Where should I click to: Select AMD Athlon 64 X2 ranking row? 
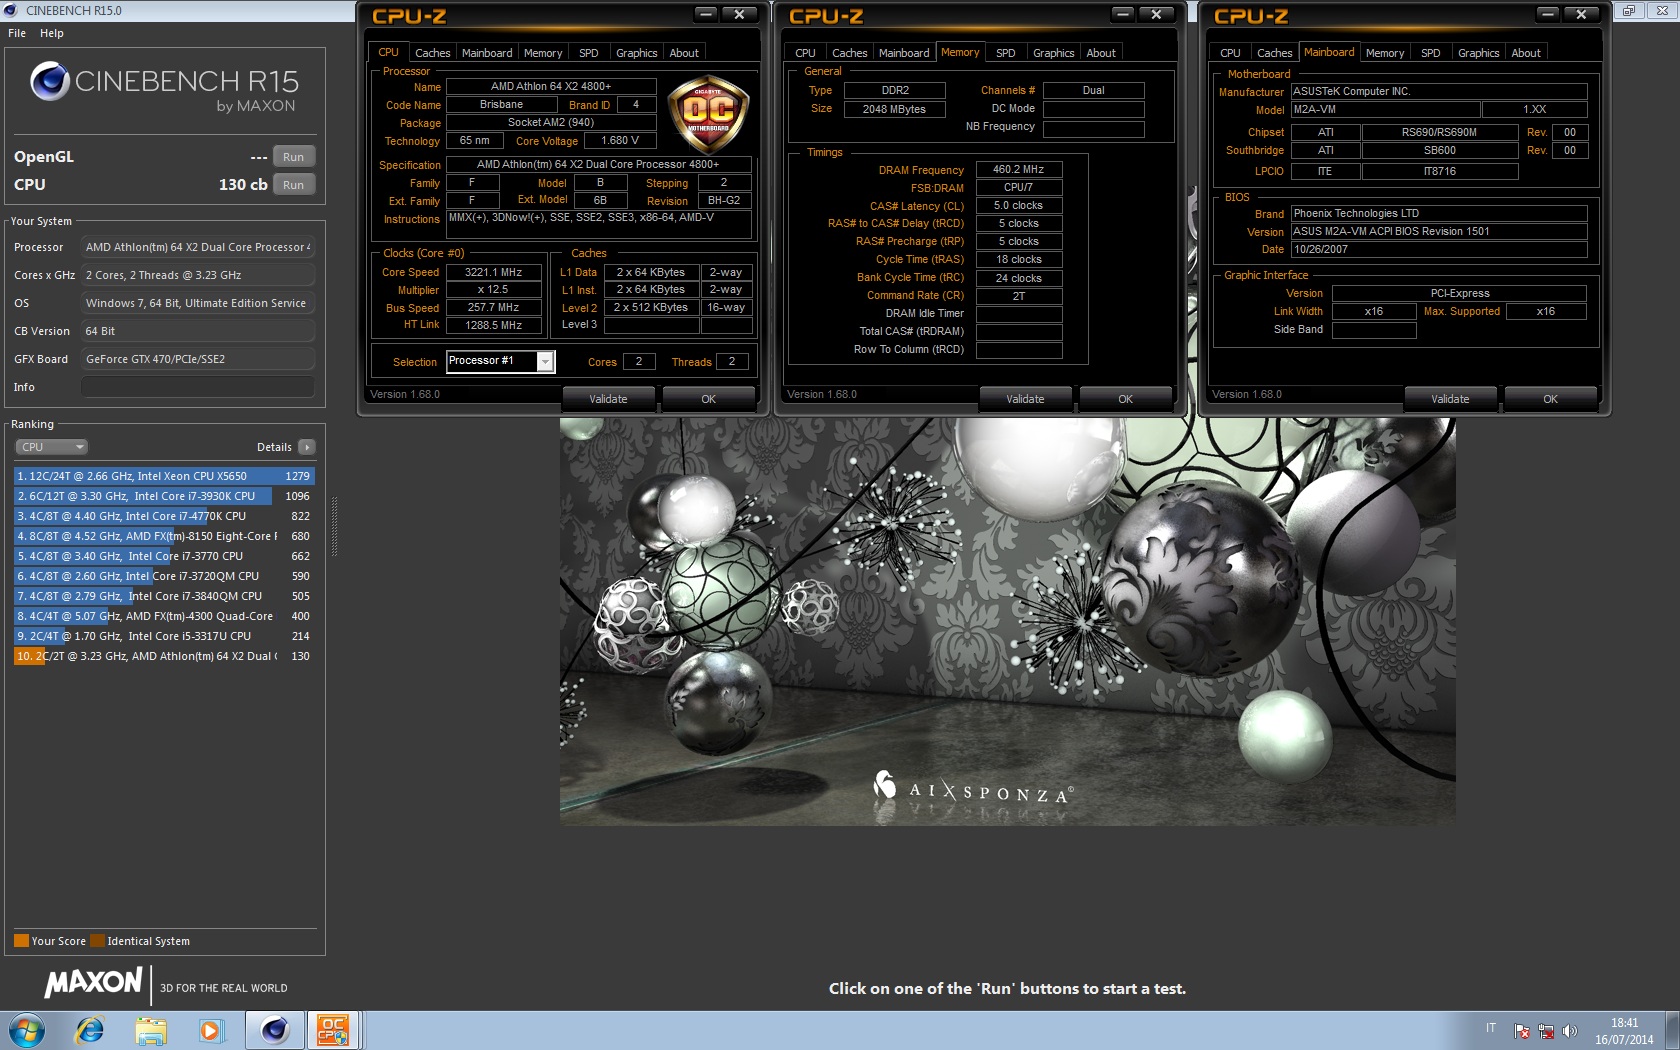click(165, 656)
